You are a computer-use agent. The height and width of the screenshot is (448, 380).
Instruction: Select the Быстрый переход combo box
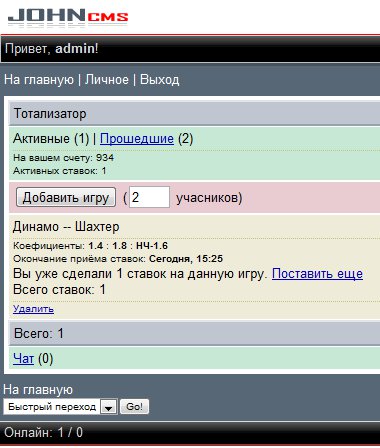(60, 407)
